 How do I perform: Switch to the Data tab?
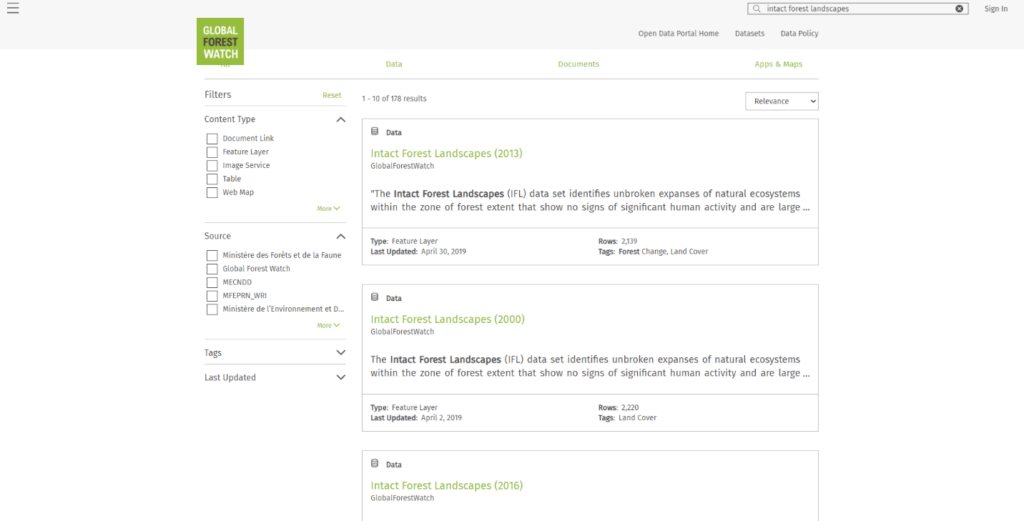click(x=394, y=64)
